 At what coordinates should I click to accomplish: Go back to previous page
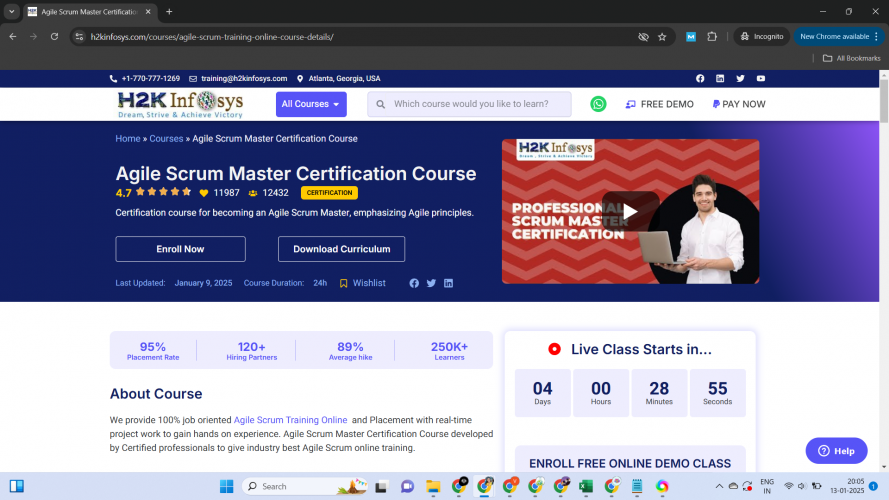12,36
